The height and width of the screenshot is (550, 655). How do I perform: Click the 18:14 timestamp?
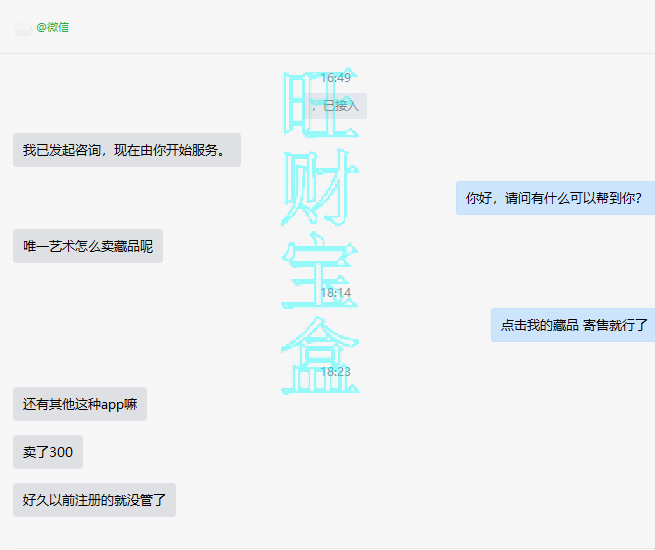(335, 293)
